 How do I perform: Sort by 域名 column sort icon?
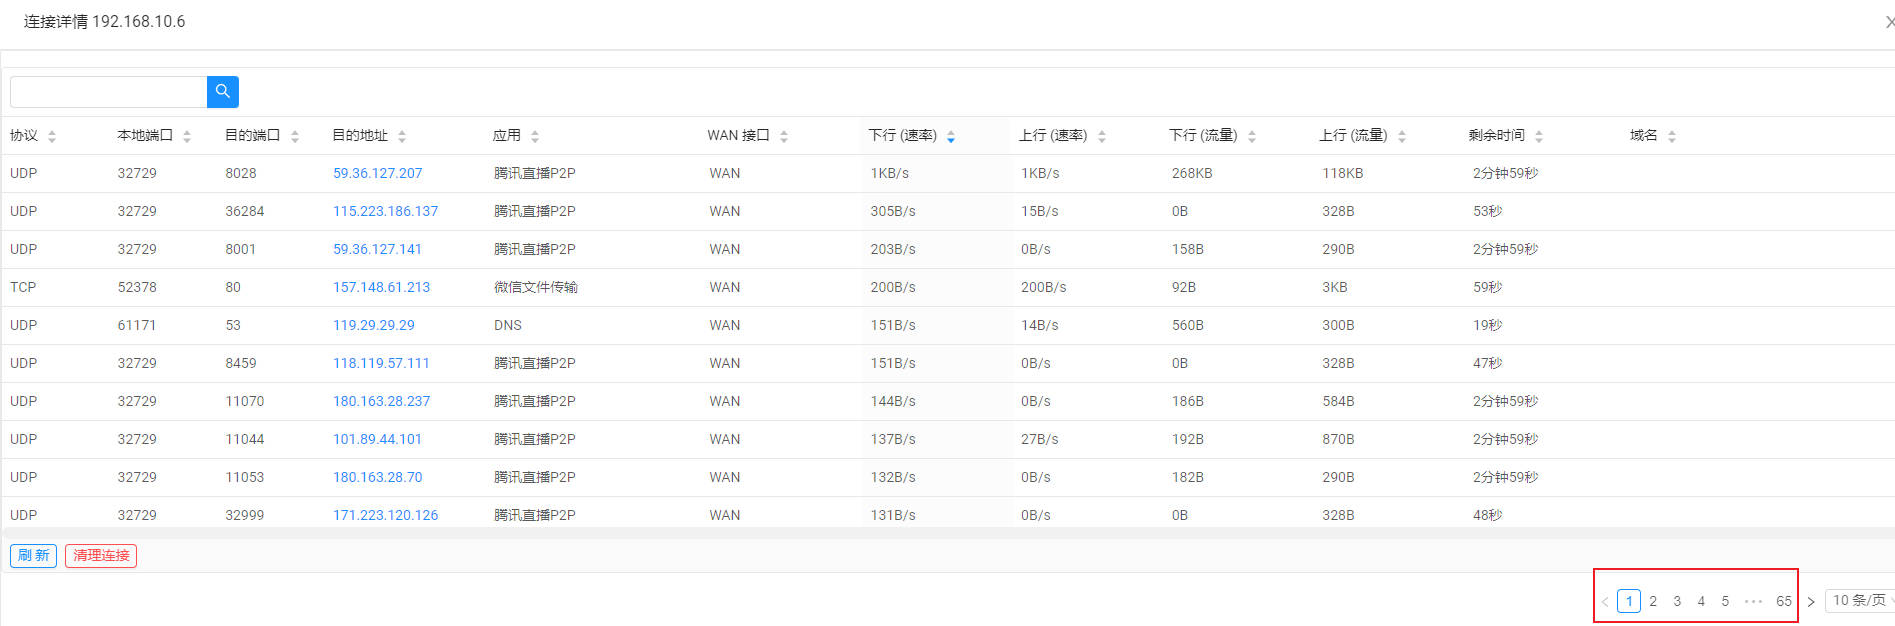coord(1672,136)
